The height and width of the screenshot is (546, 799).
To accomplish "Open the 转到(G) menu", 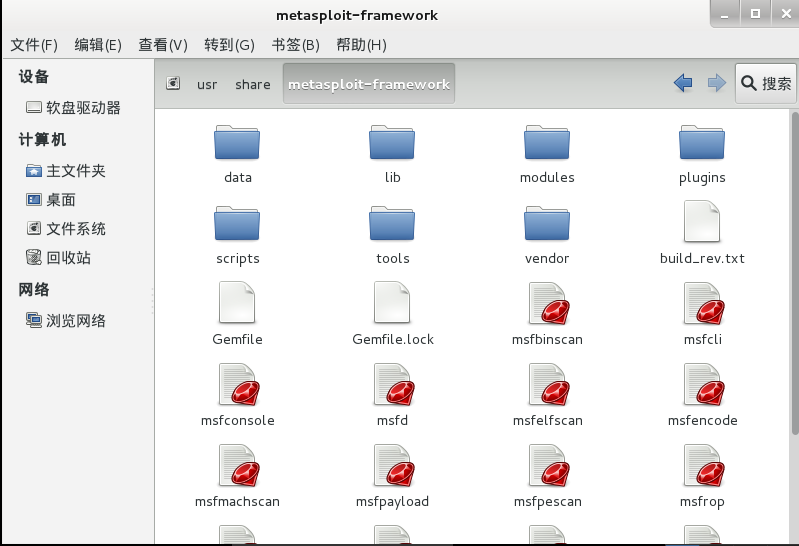I will 229,45.
